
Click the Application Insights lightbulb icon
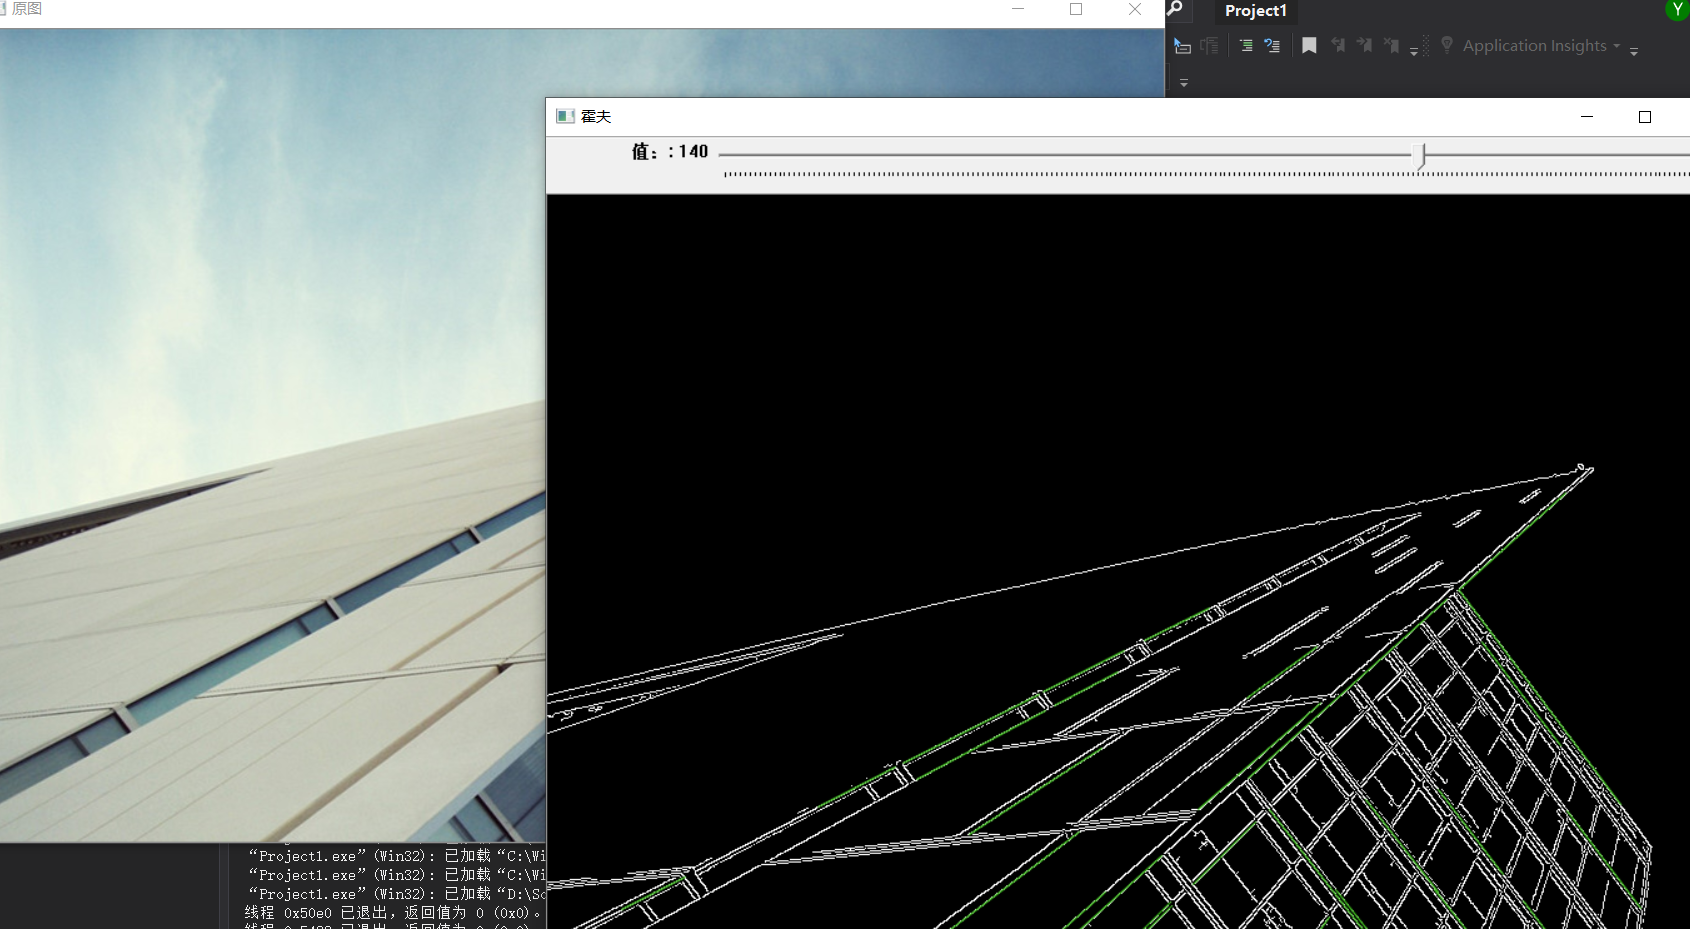(x=1447, y=46)
